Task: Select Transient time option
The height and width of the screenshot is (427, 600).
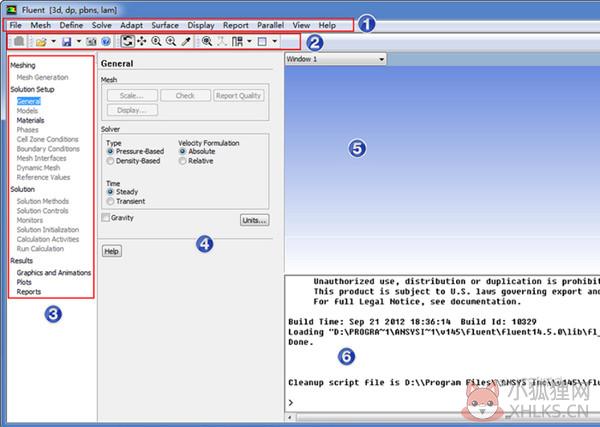Action: [x=126, y=201]
